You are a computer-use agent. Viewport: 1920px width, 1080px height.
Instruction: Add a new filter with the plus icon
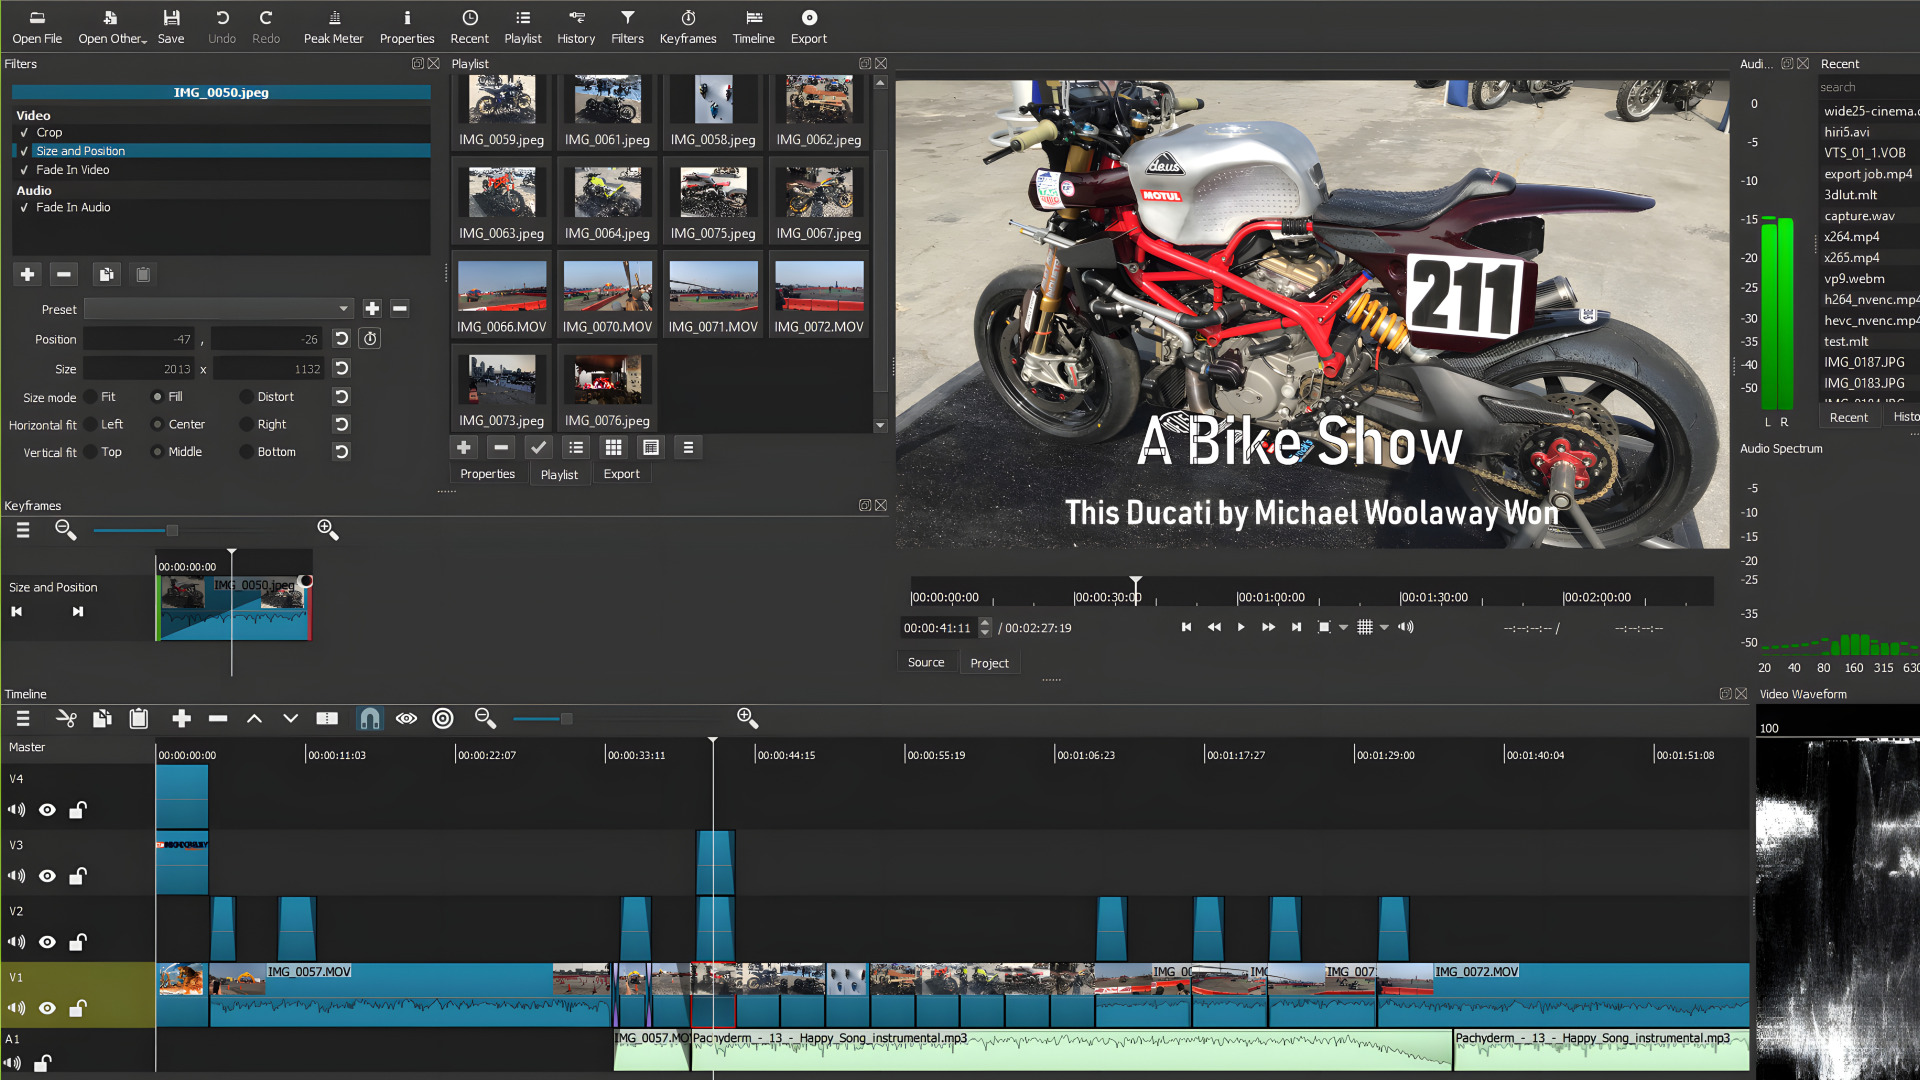27,274
